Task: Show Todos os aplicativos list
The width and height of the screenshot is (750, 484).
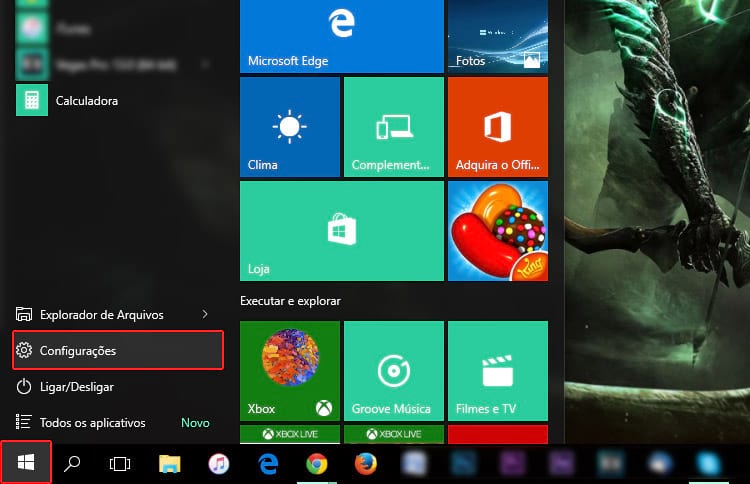Action: (118, 423)
